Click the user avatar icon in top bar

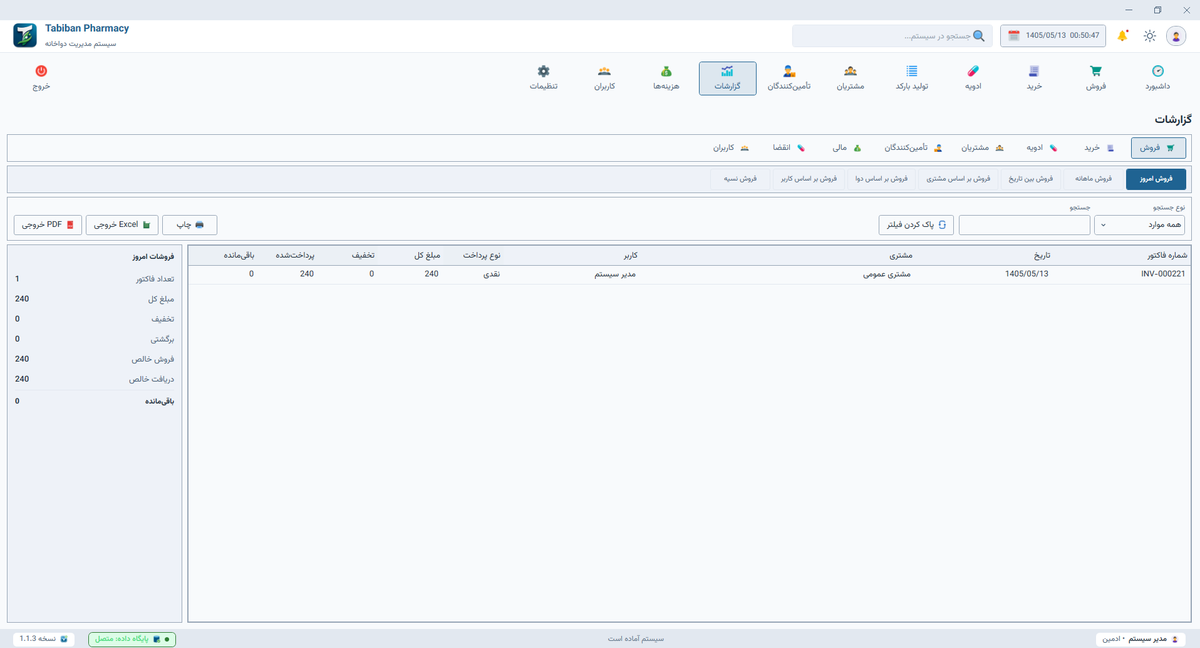coord(1176,36)
